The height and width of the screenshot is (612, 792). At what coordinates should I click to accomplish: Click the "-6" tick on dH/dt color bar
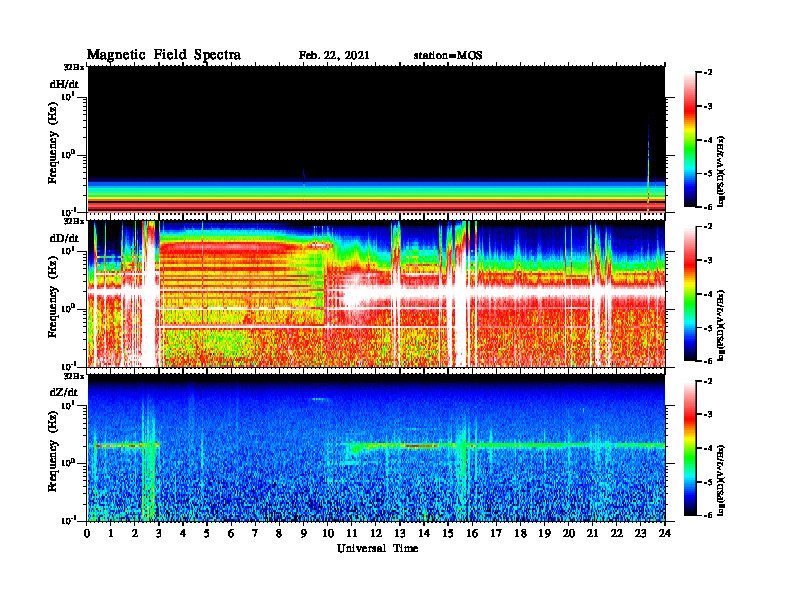pos(708,207)
